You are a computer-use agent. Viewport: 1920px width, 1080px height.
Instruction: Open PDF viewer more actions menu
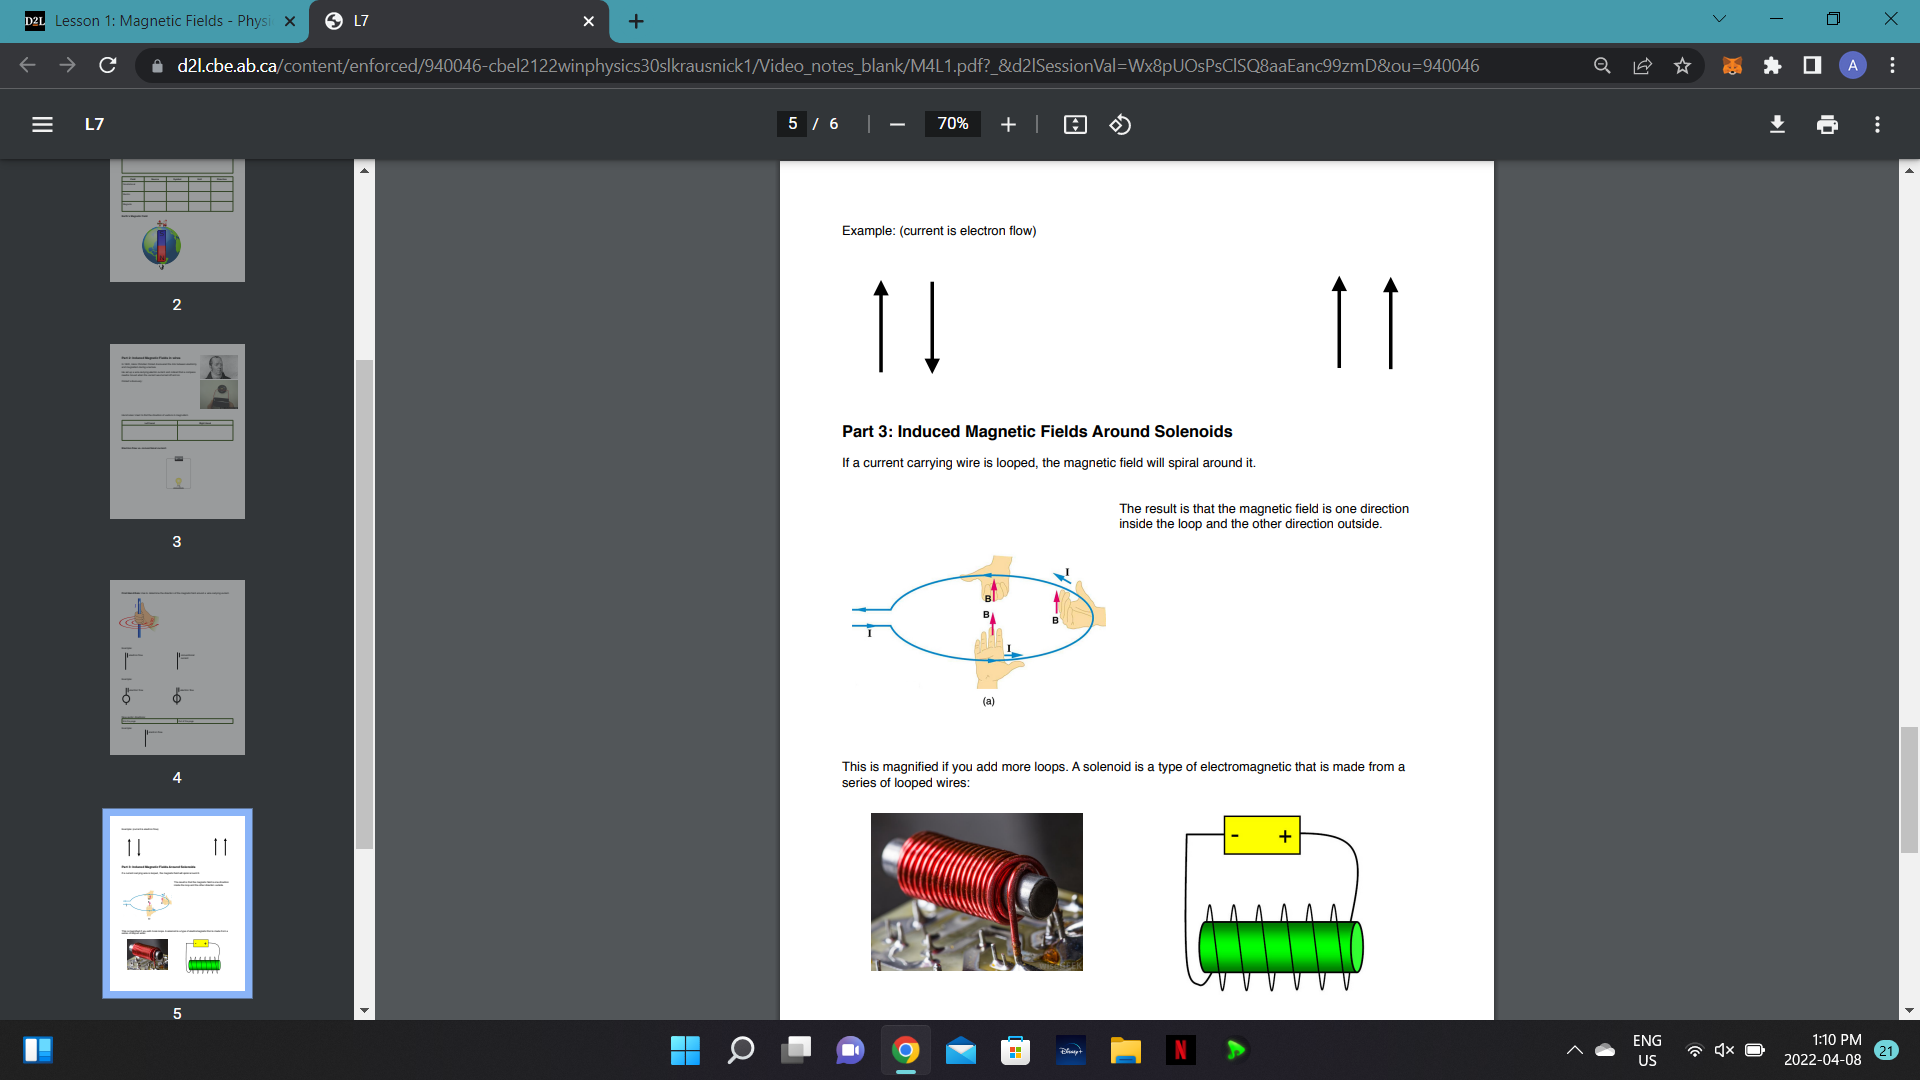click(x=1877, y=124)
